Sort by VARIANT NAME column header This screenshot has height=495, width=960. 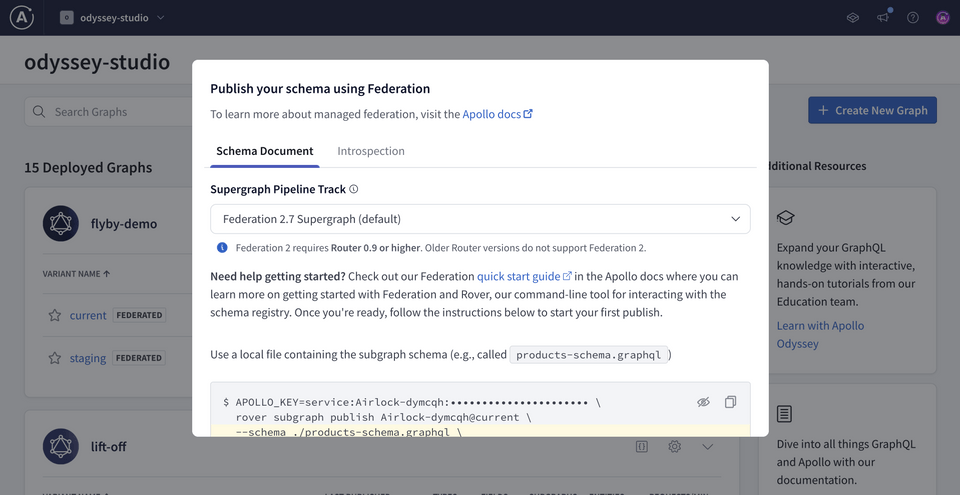tap(77, 274)
